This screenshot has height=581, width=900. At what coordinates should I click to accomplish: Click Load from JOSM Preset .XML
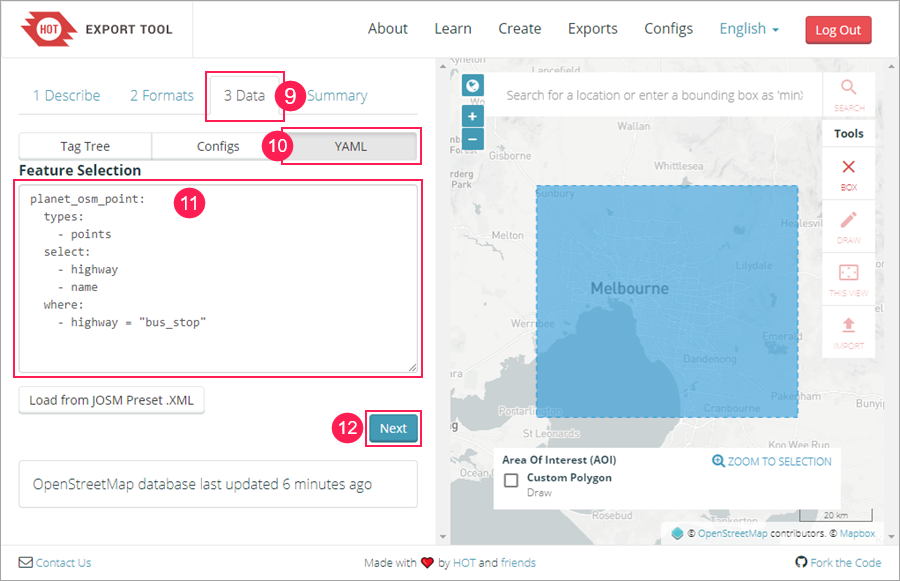point(111,400)
